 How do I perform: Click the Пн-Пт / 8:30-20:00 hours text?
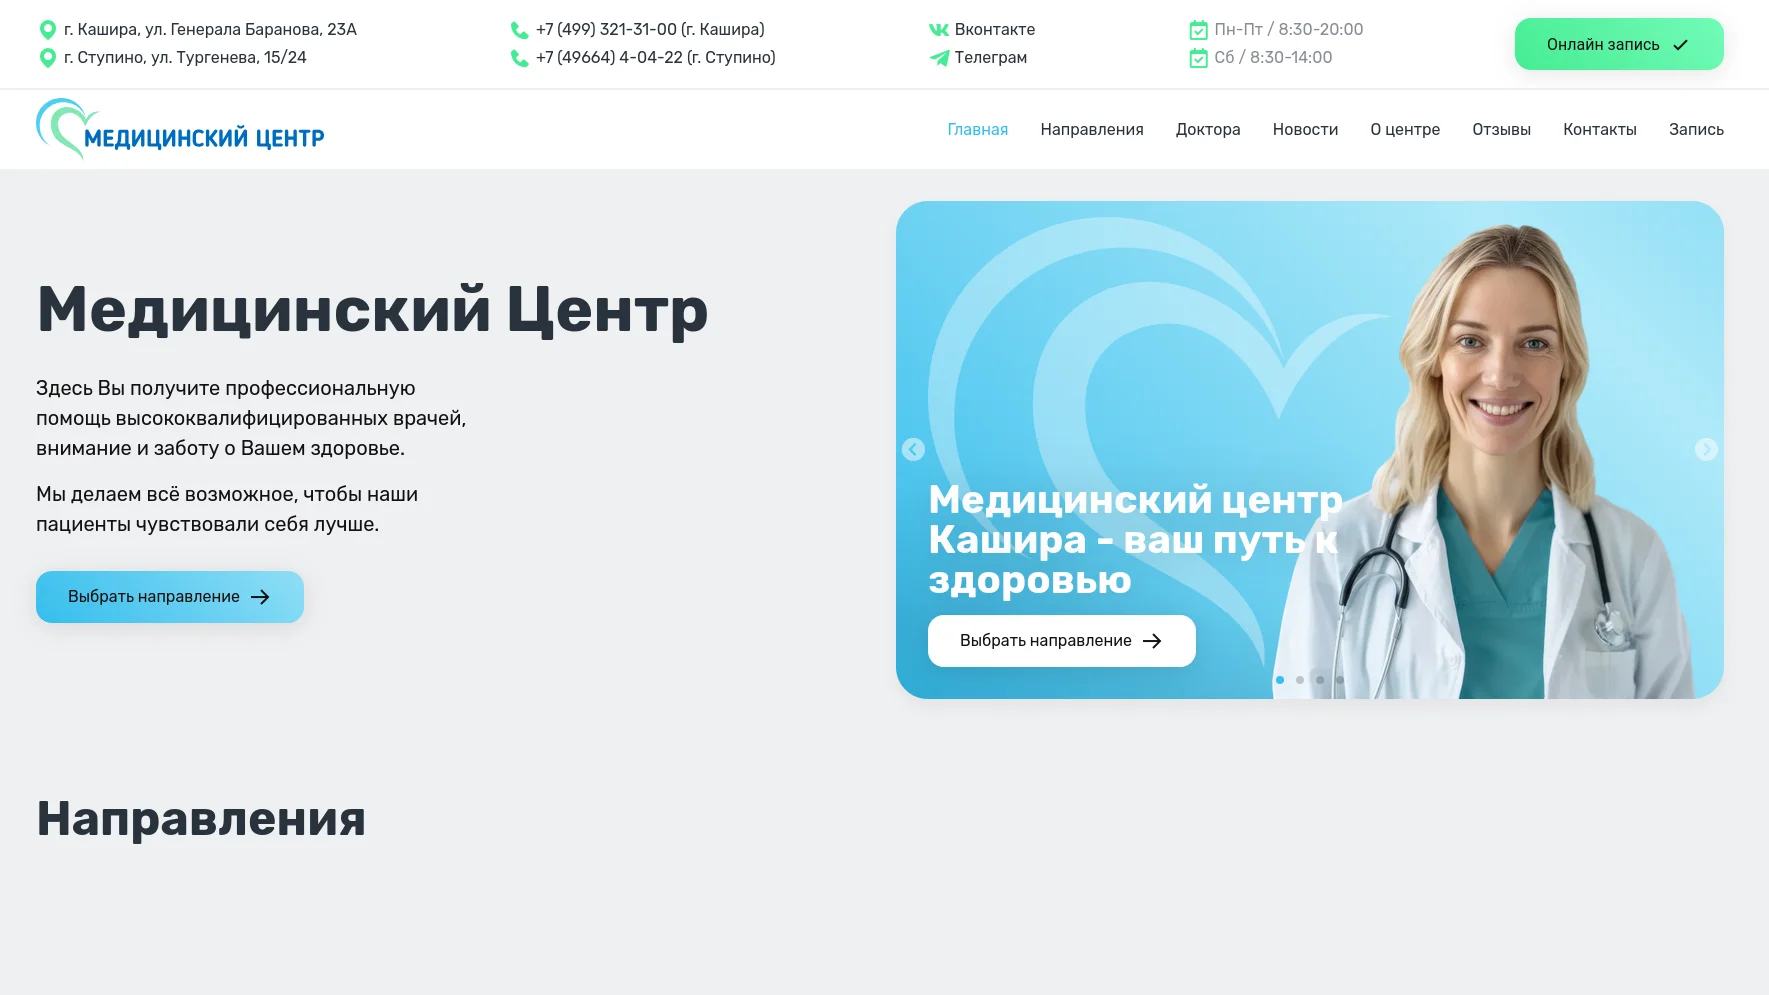[1289, 30]
